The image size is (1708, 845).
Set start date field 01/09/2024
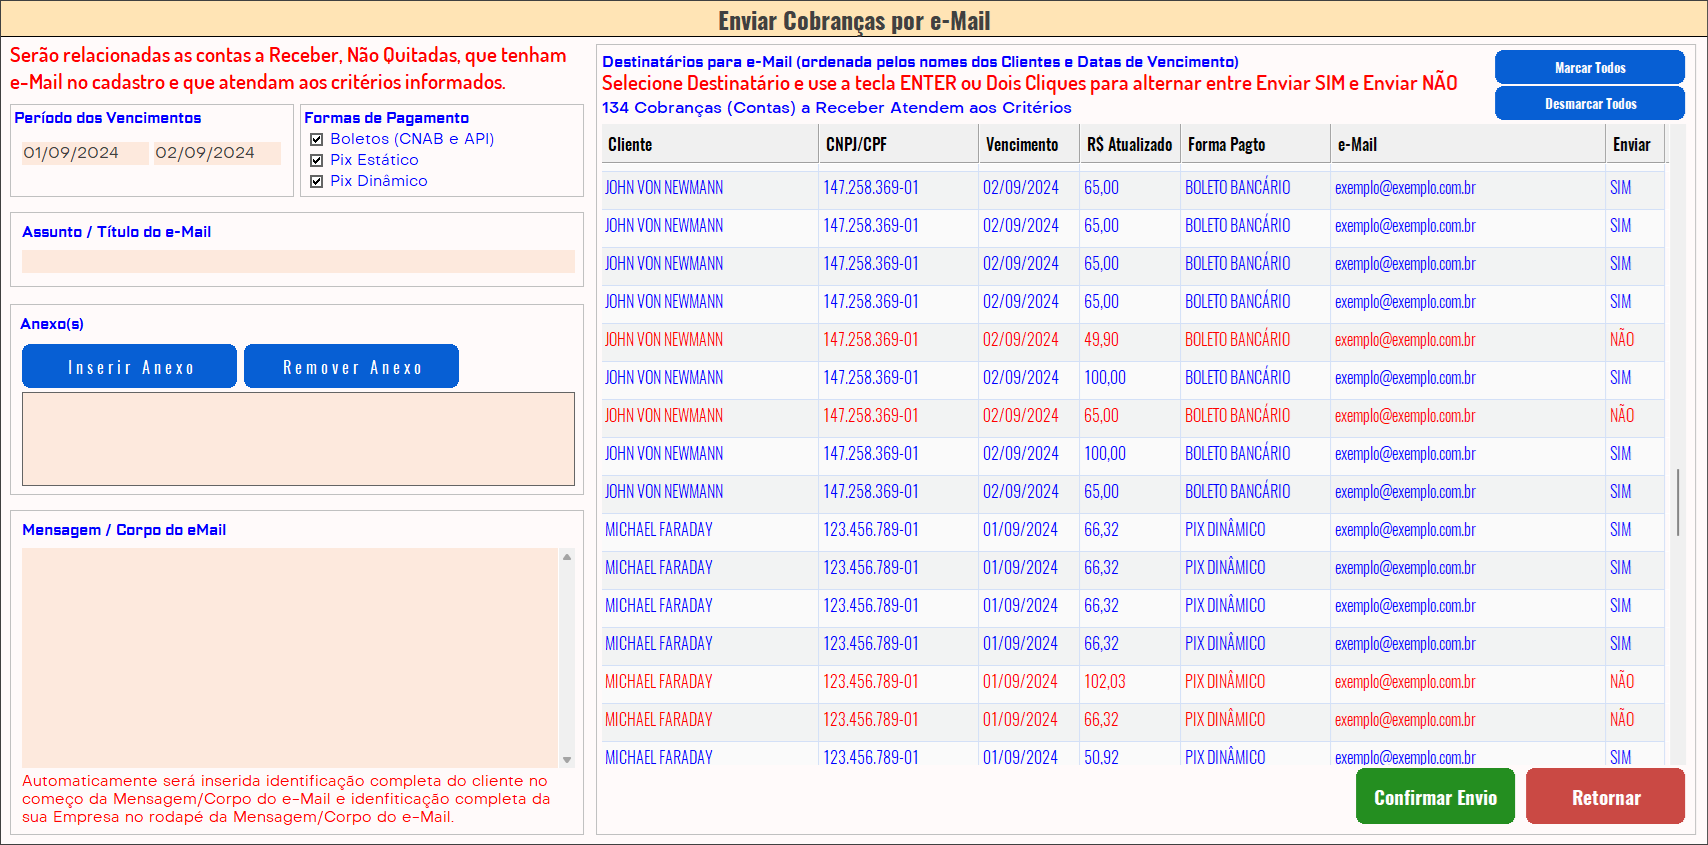(84, 153)
